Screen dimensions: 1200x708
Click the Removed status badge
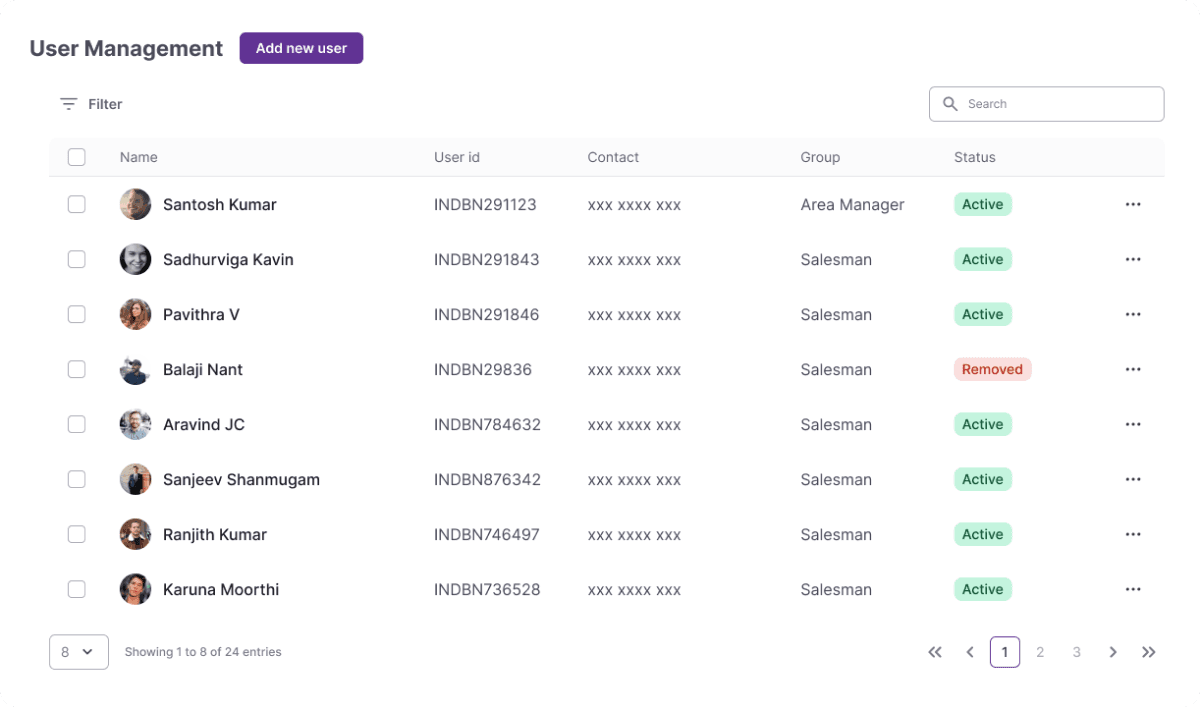tap(992, 369)
